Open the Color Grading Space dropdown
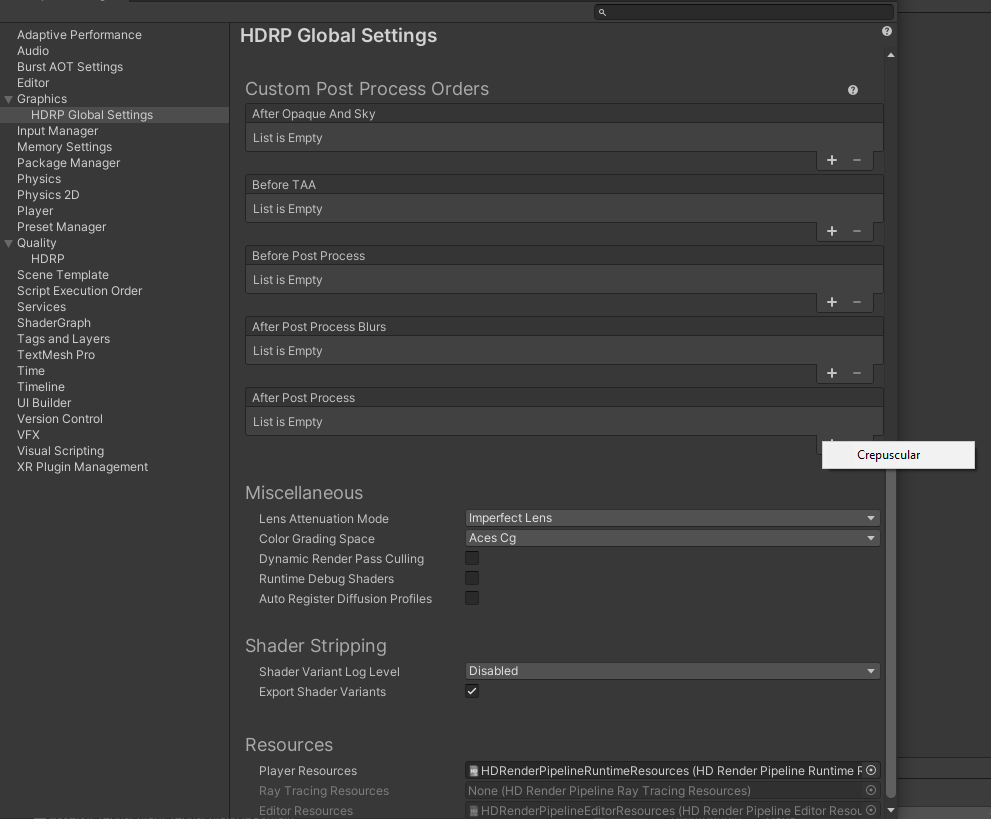Image resolution: width=991 pixels, height=819 pixels. 671,537
